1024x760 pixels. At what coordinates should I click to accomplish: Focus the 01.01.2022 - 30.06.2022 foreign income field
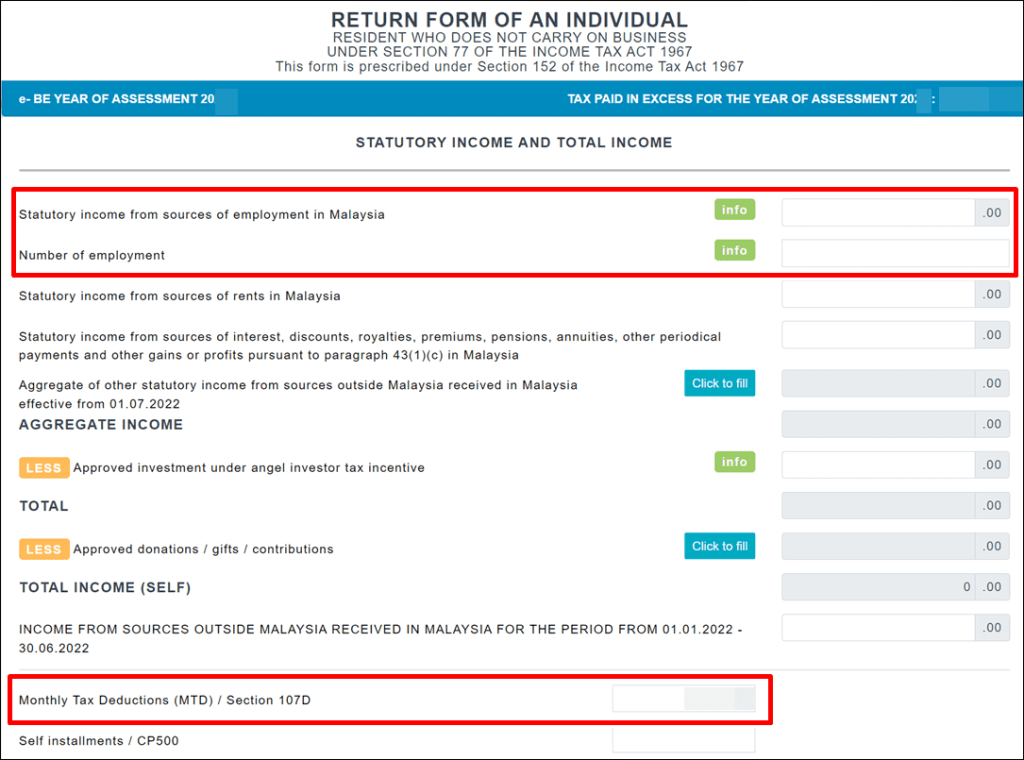[878, 628]
